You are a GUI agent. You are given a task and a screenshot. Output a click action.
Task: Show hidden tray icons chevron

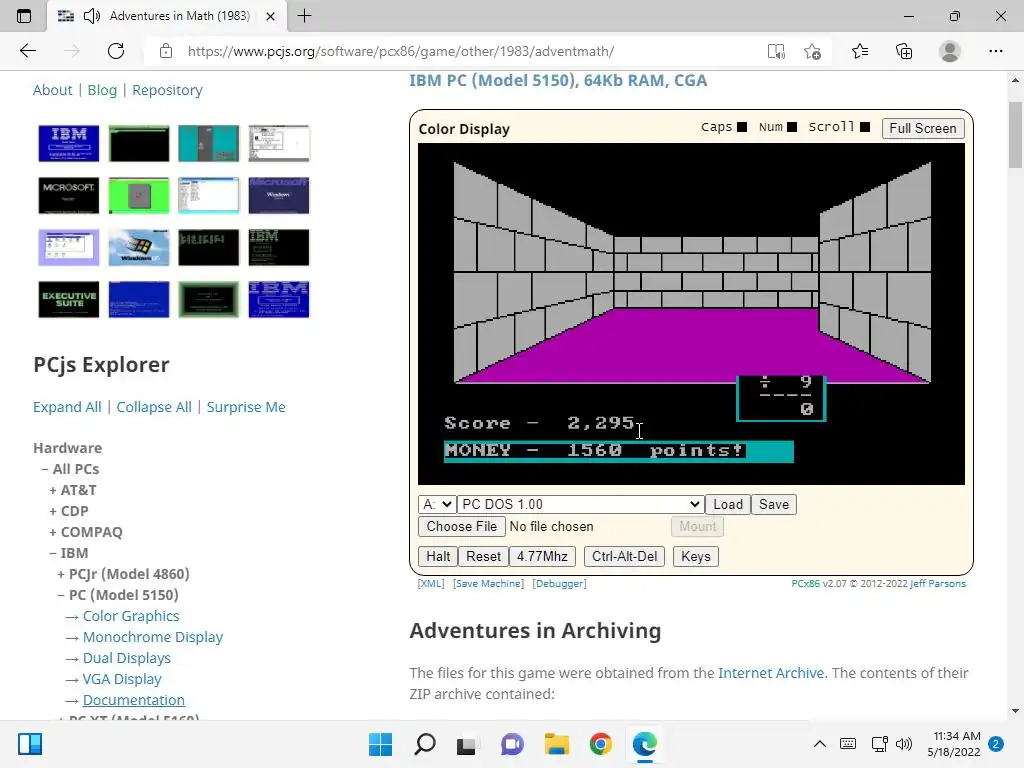tap(820, 744)
